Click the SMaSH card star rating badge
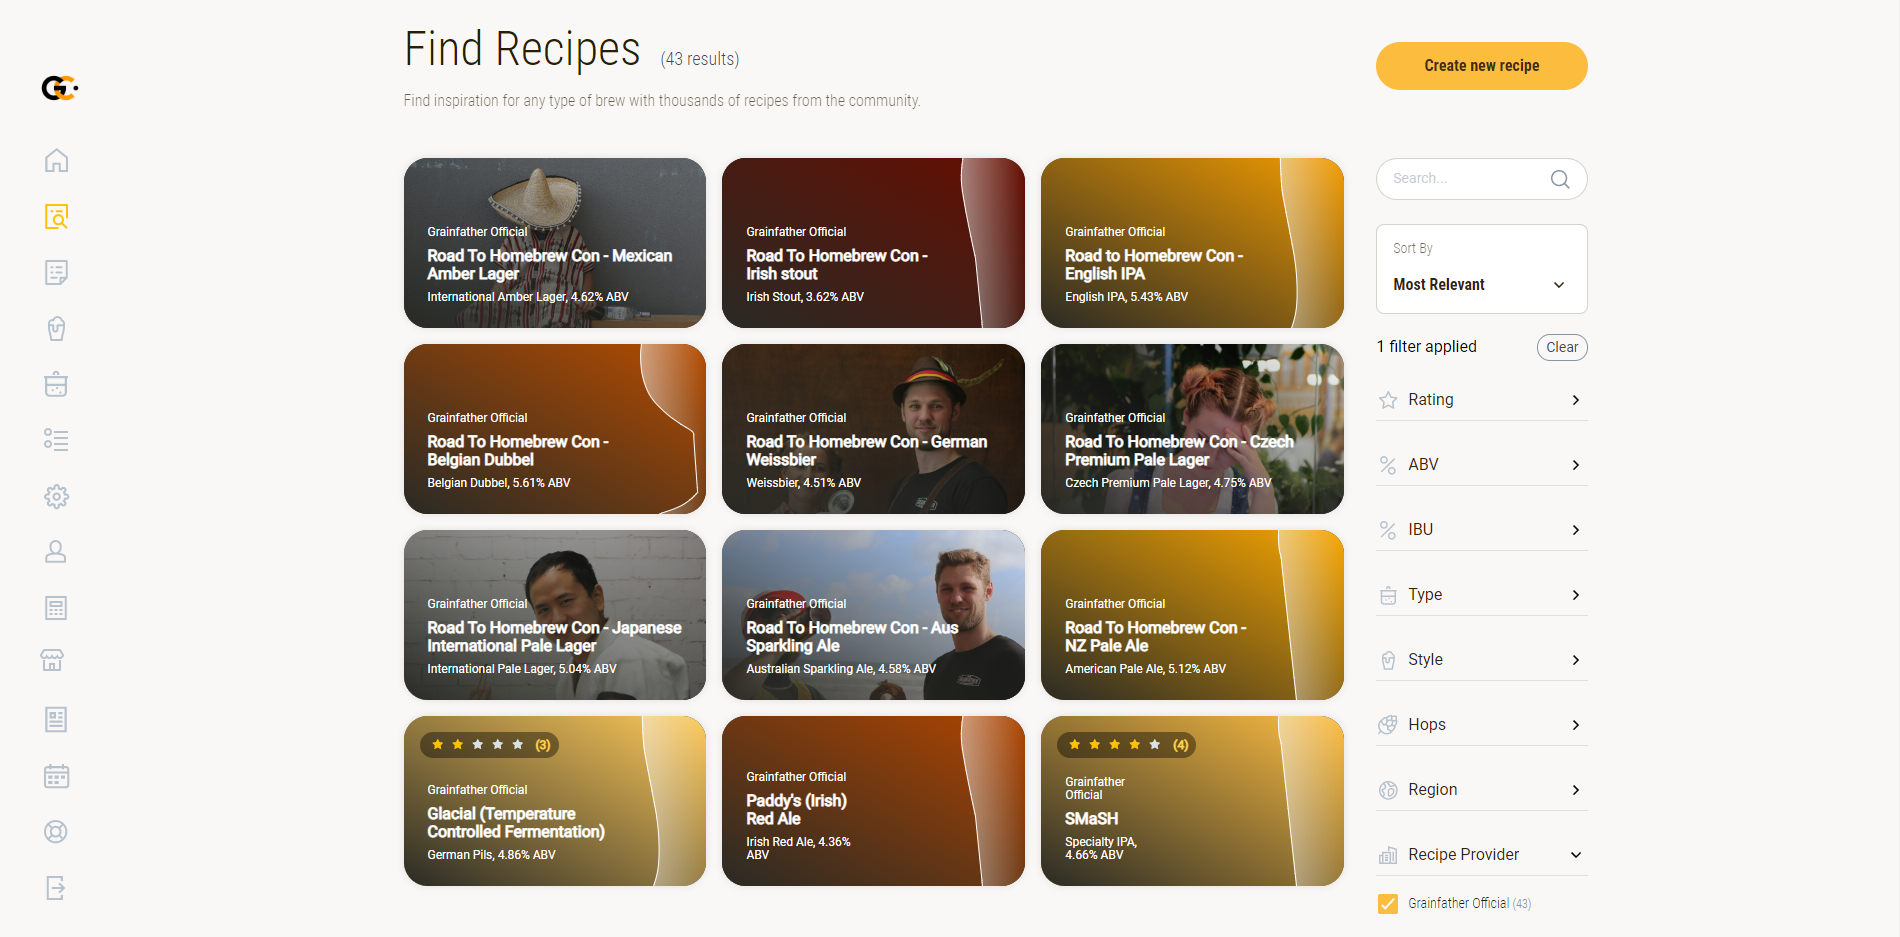 [x=1127, y=745]
